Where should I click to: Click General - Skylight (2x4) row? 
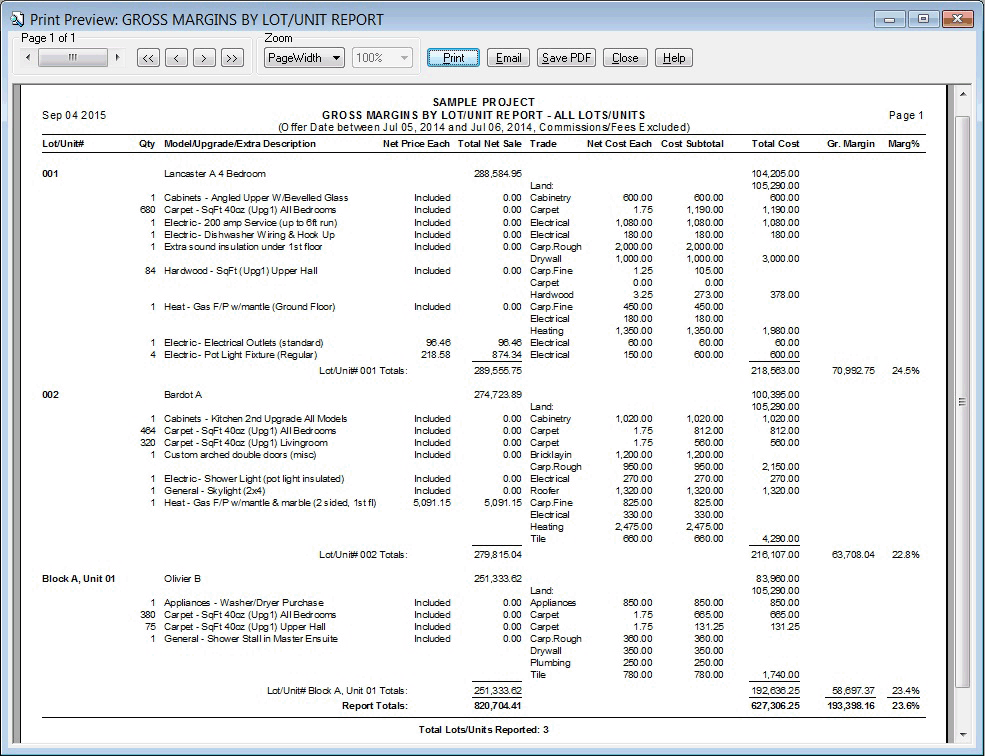[x=214, y=491]
